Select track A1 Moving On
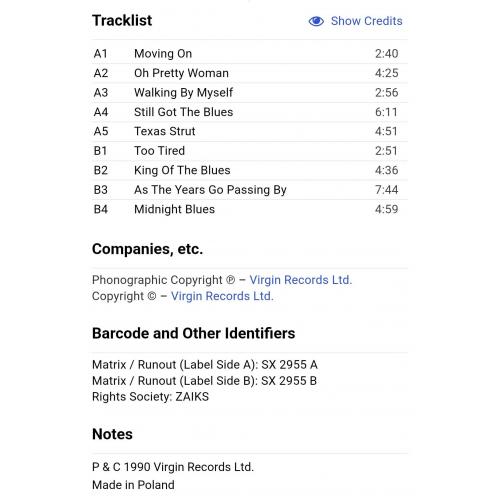This screenshot has width=500, height=500. click(250, 54)
